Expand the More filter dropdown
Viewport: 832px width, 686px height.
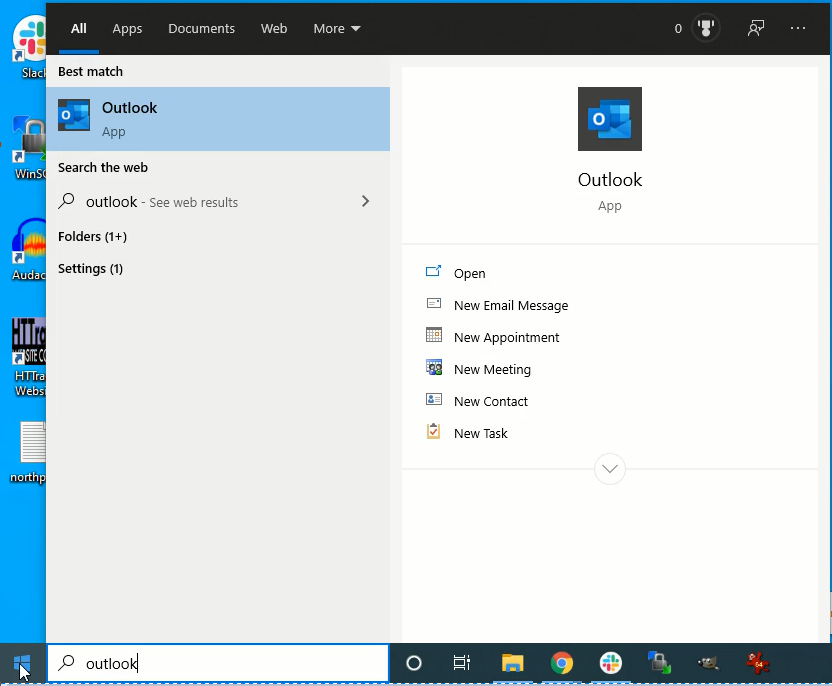(336, 29)
